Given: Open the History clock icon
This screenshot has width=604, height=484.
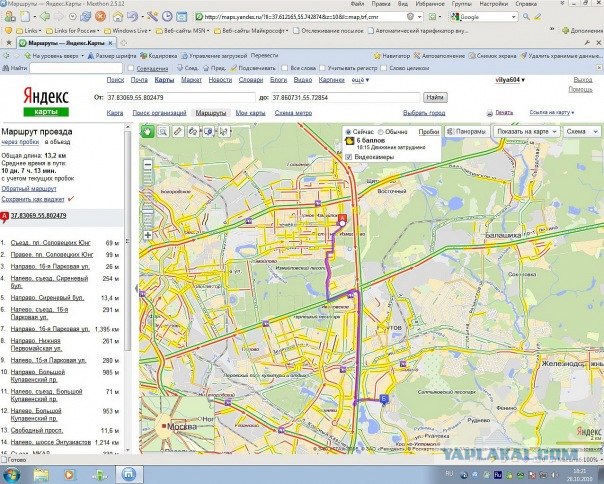Looking at the screenshot, I should coord(167,17).
